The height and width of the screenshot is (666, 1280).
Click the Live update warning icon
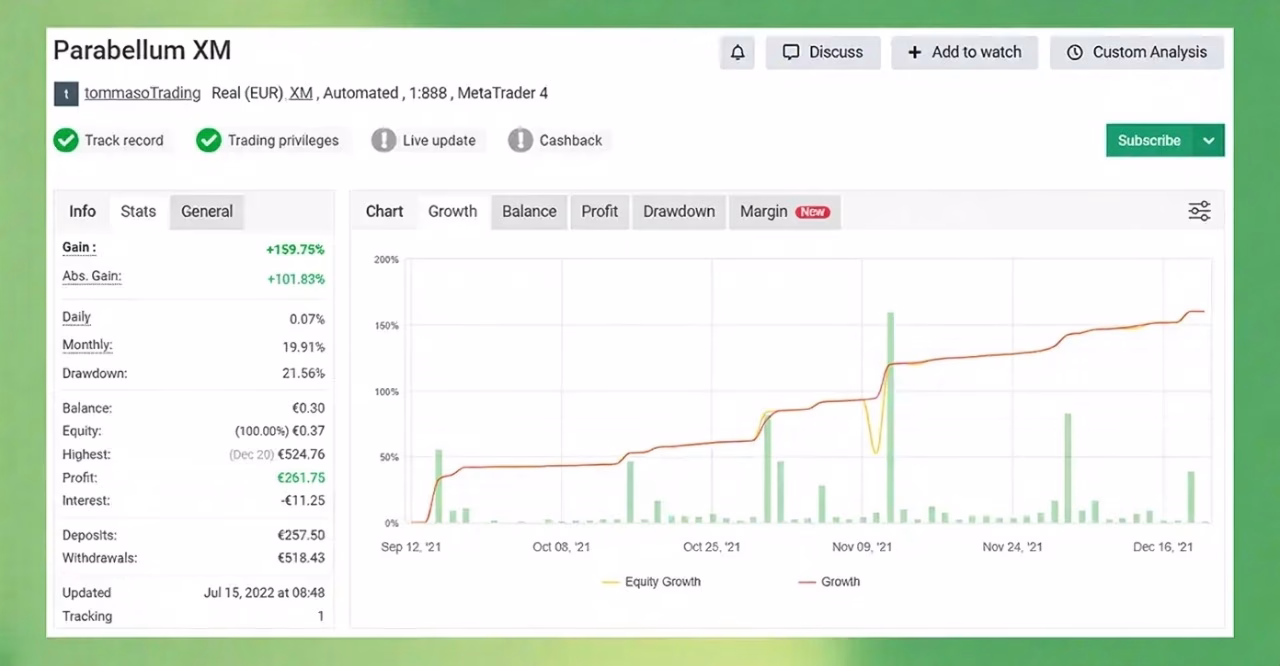(384, 140)
